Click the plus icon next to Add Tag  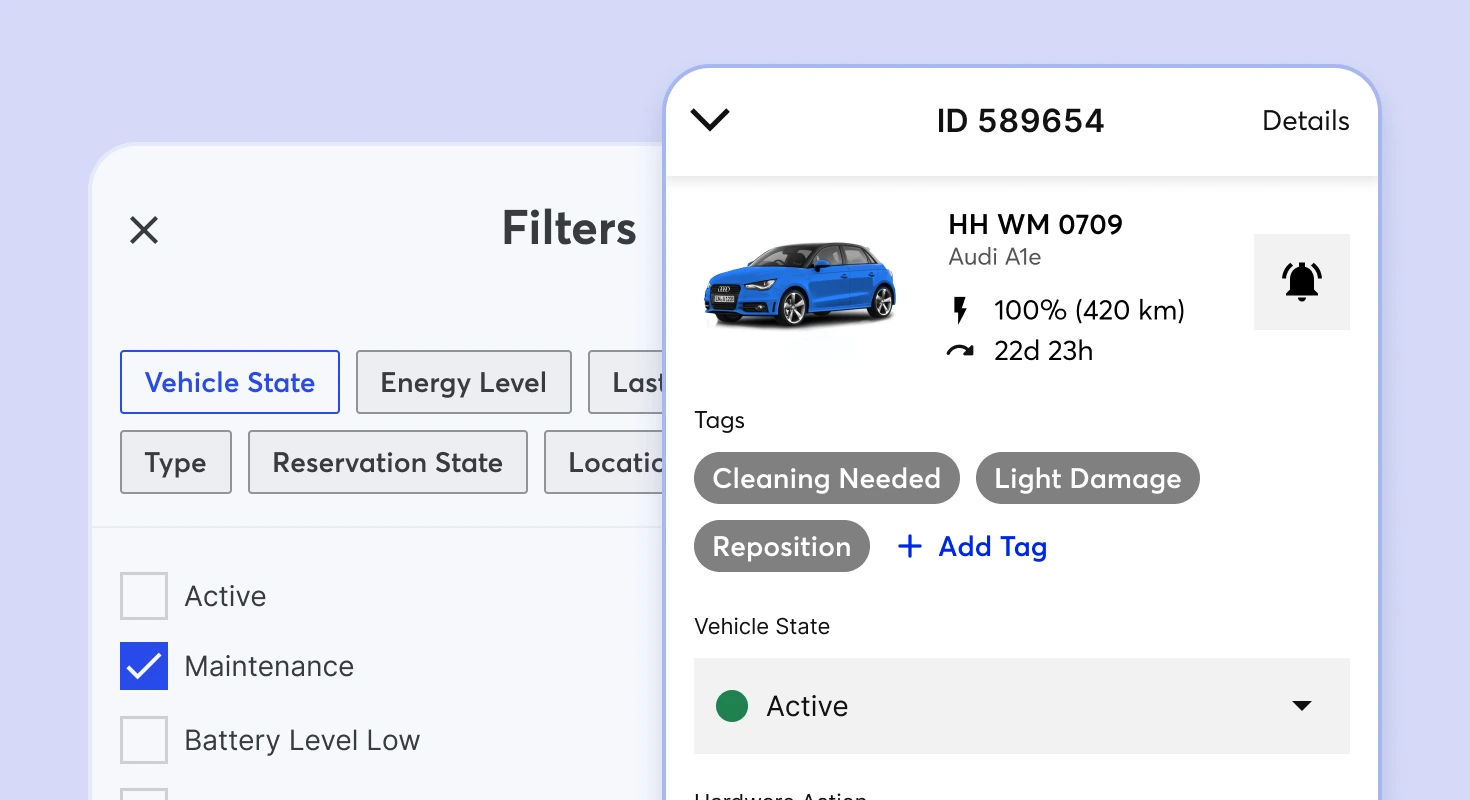click(x=910, y=546)
